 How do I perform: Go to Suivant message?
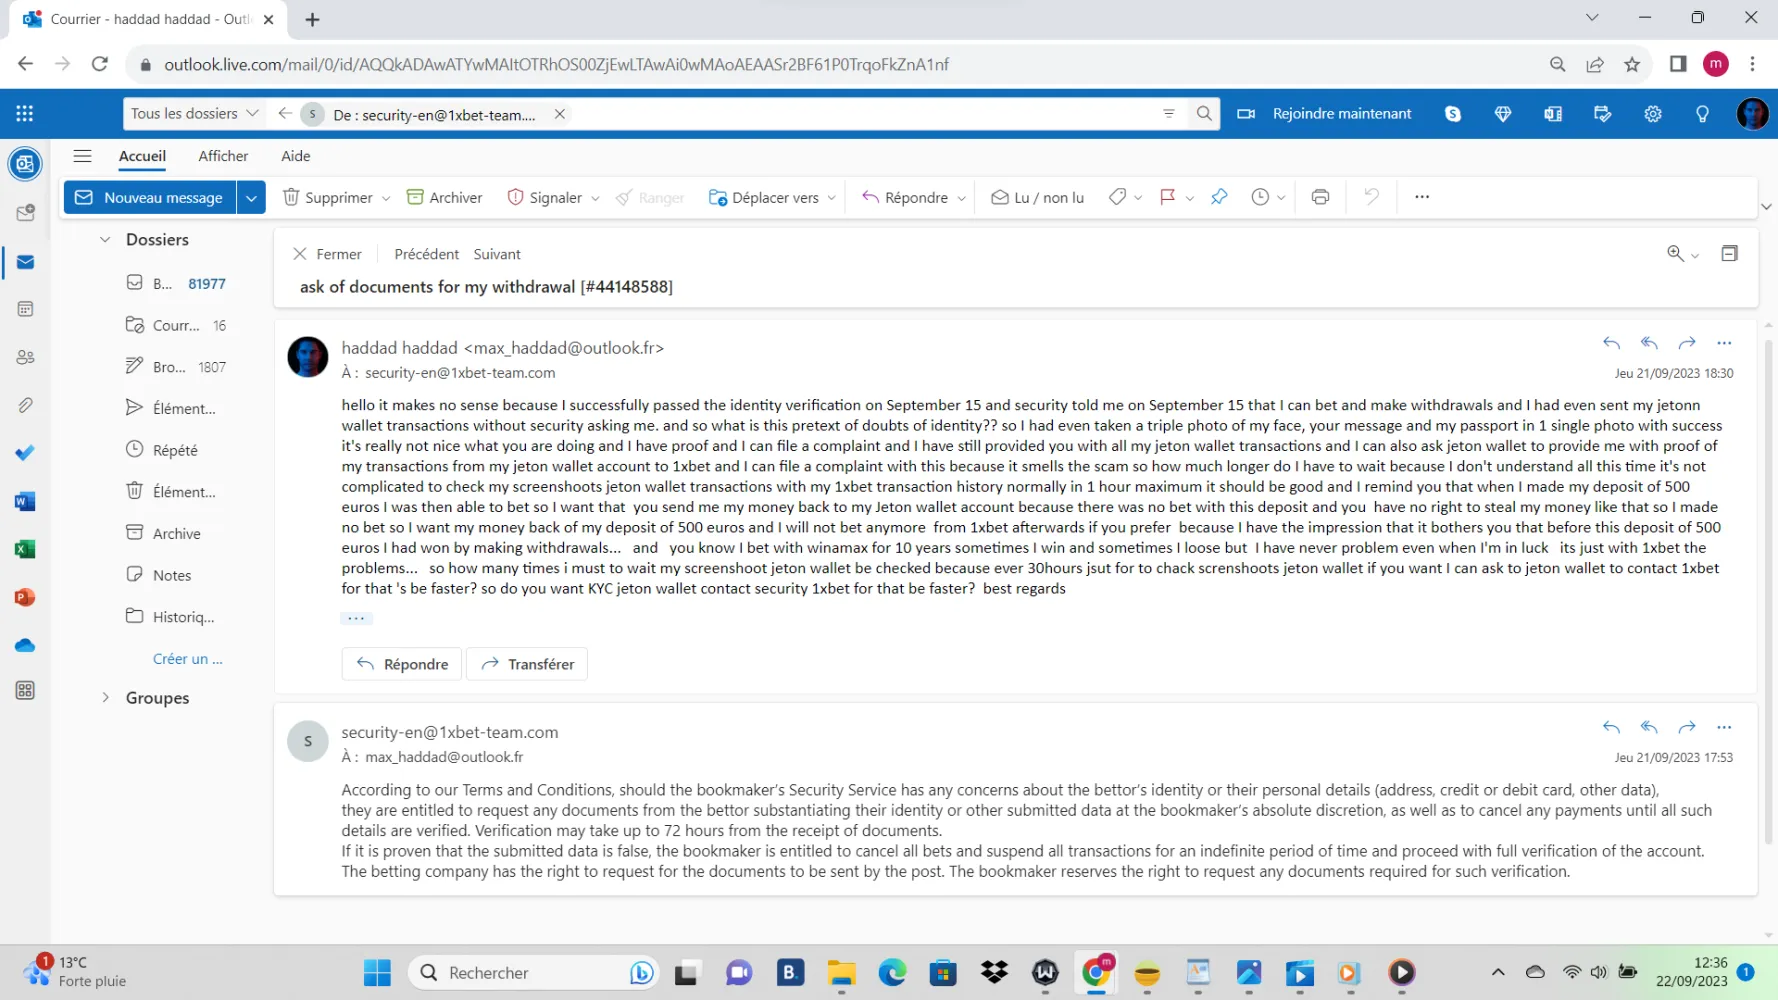point(497,254)
